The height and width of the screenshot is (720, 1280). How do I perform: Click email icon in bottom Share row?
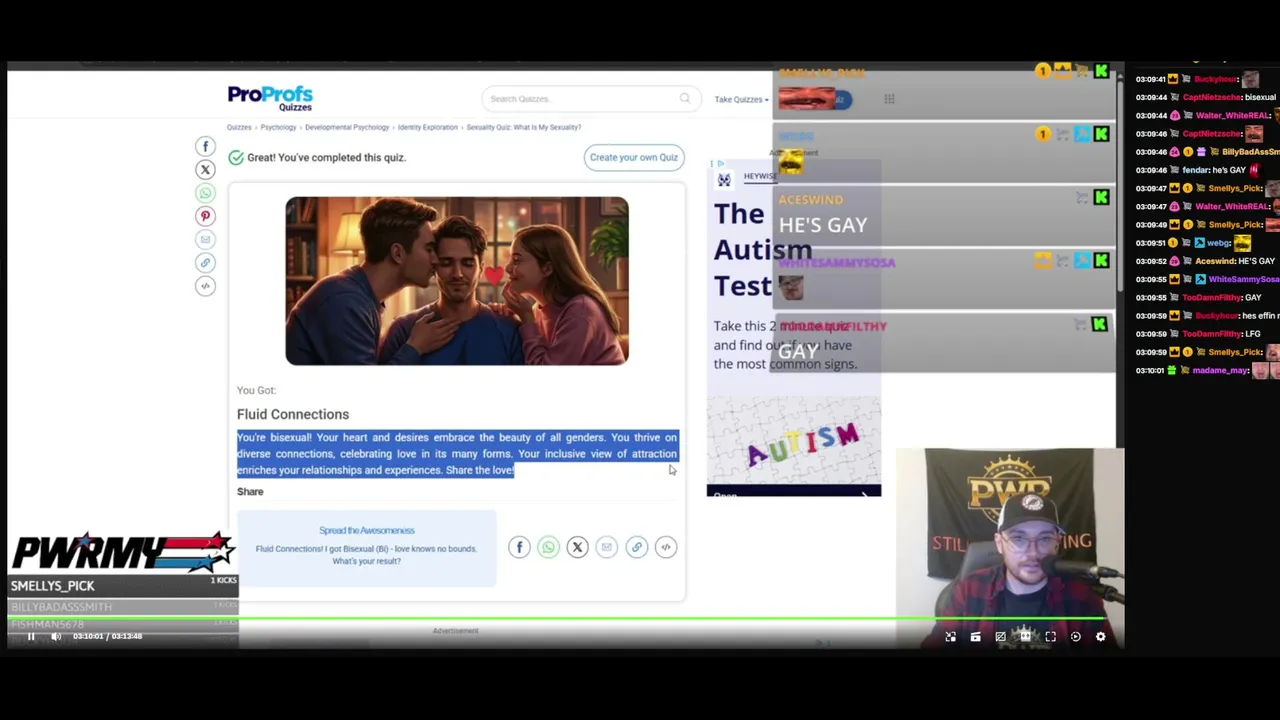coord(607,547)
